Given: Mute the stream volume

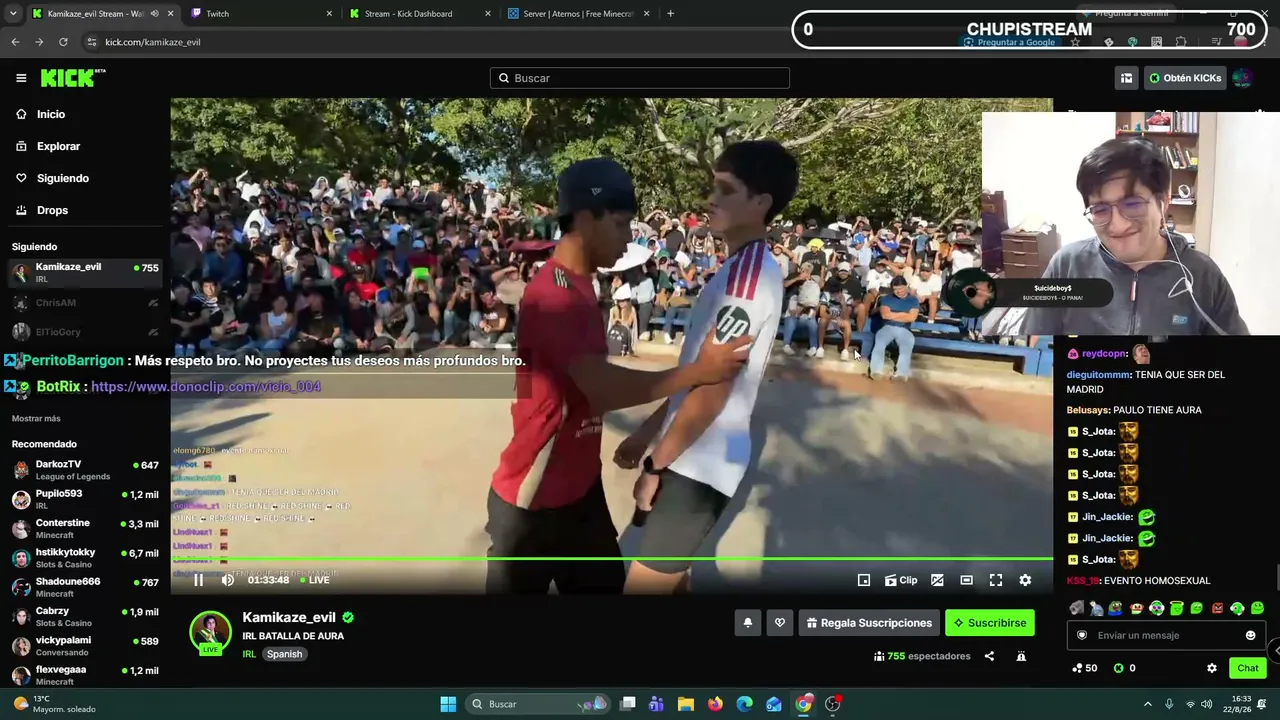Looking at the screenshot, I should tap(228, 580).
